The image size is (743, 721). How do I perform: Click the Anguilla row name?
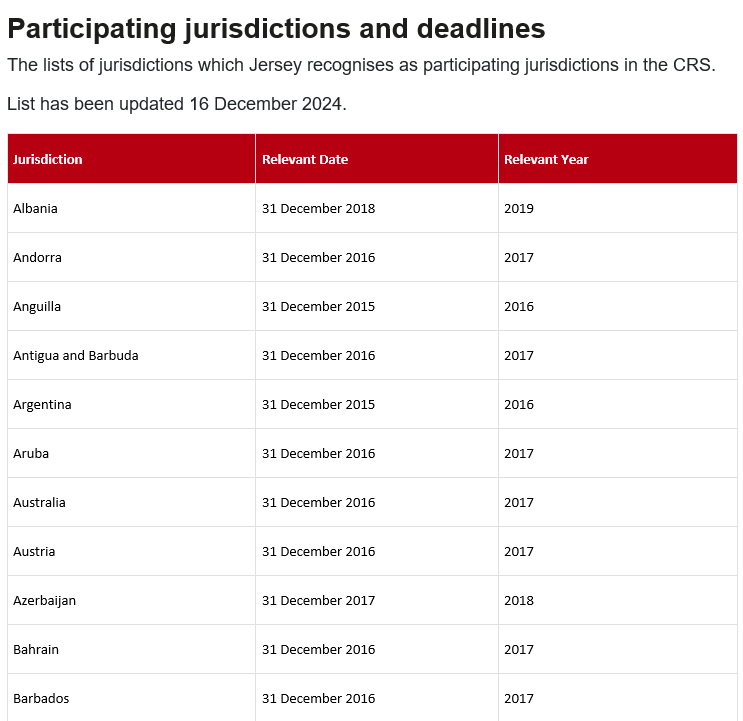coord(37,306)
